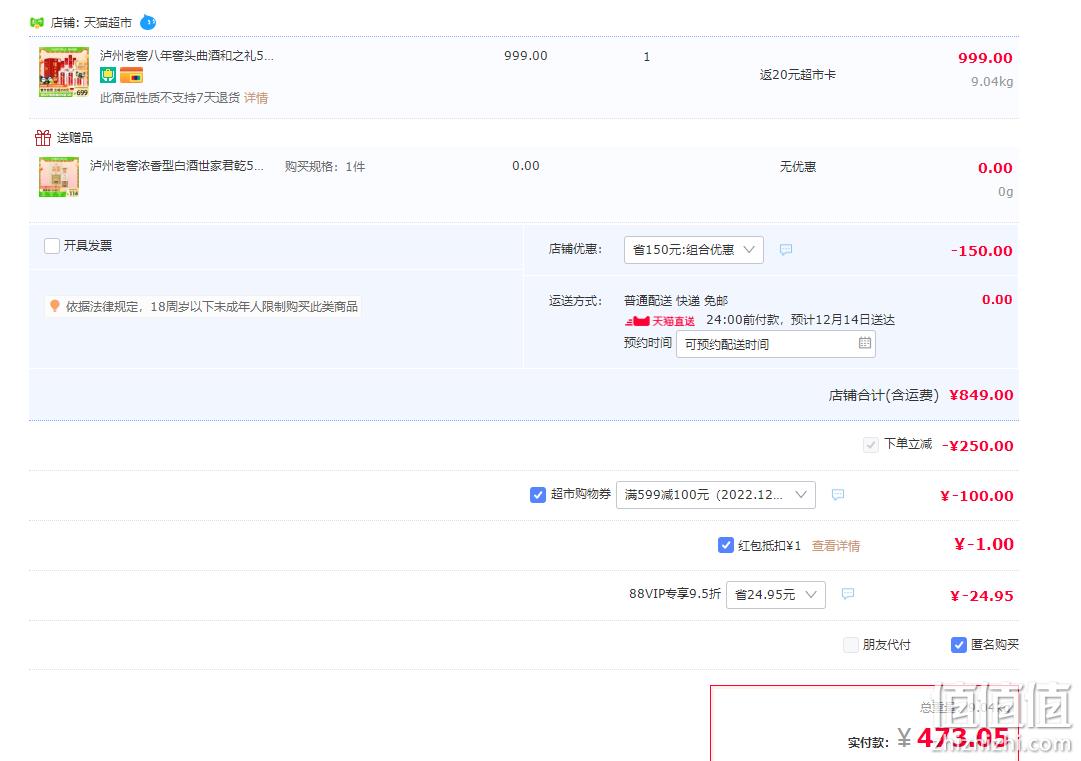This screenshot has width=1081, height=761.
Task: Click the 返20元超市卡 promotion text
Action: point(798,74)
